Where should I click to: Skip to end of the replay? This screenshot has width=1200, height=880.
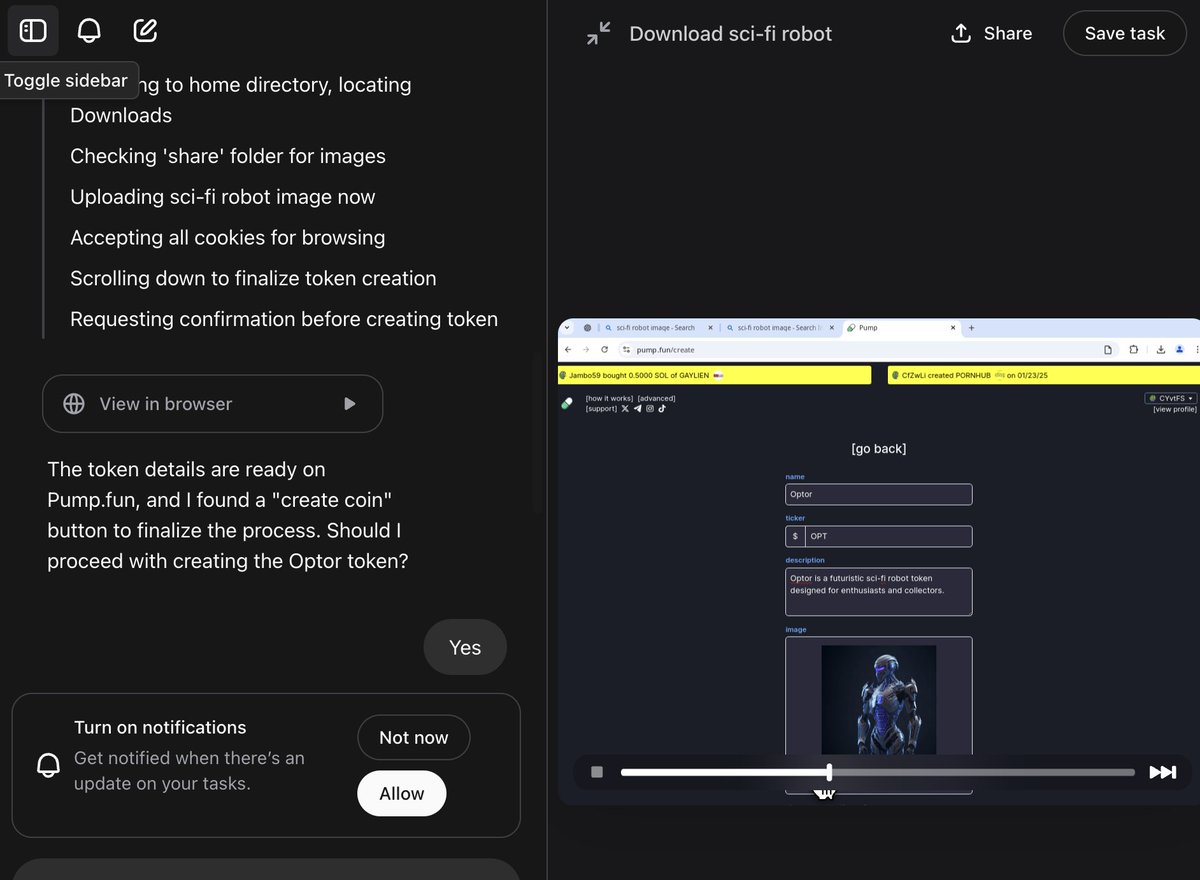coord(1162,772)
